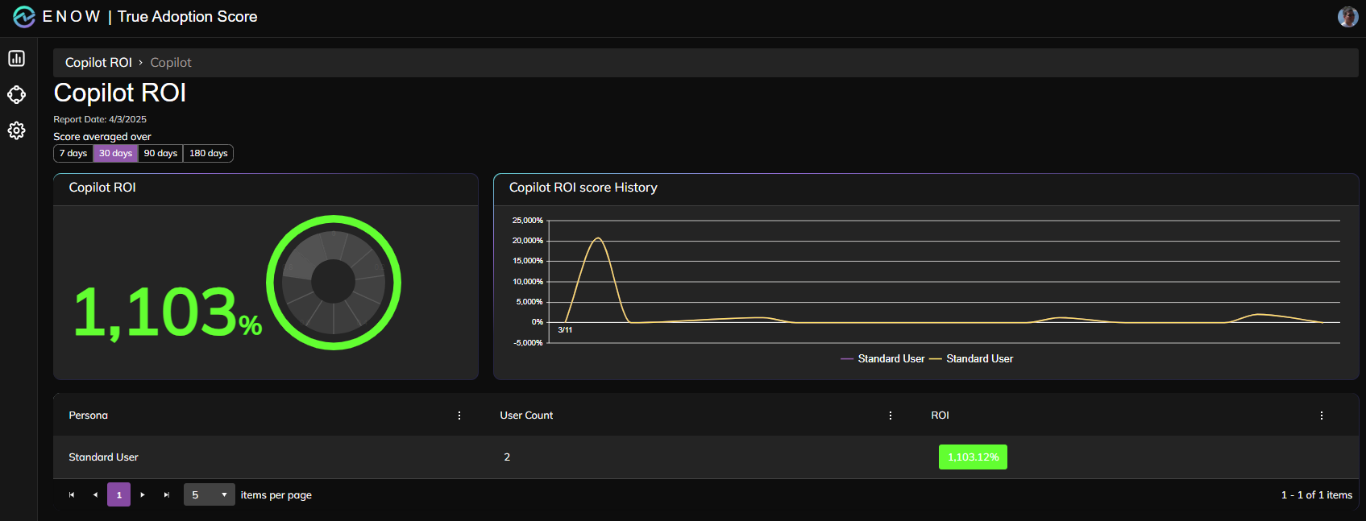
Task: Go to last page of table
Action: [166, 495]
